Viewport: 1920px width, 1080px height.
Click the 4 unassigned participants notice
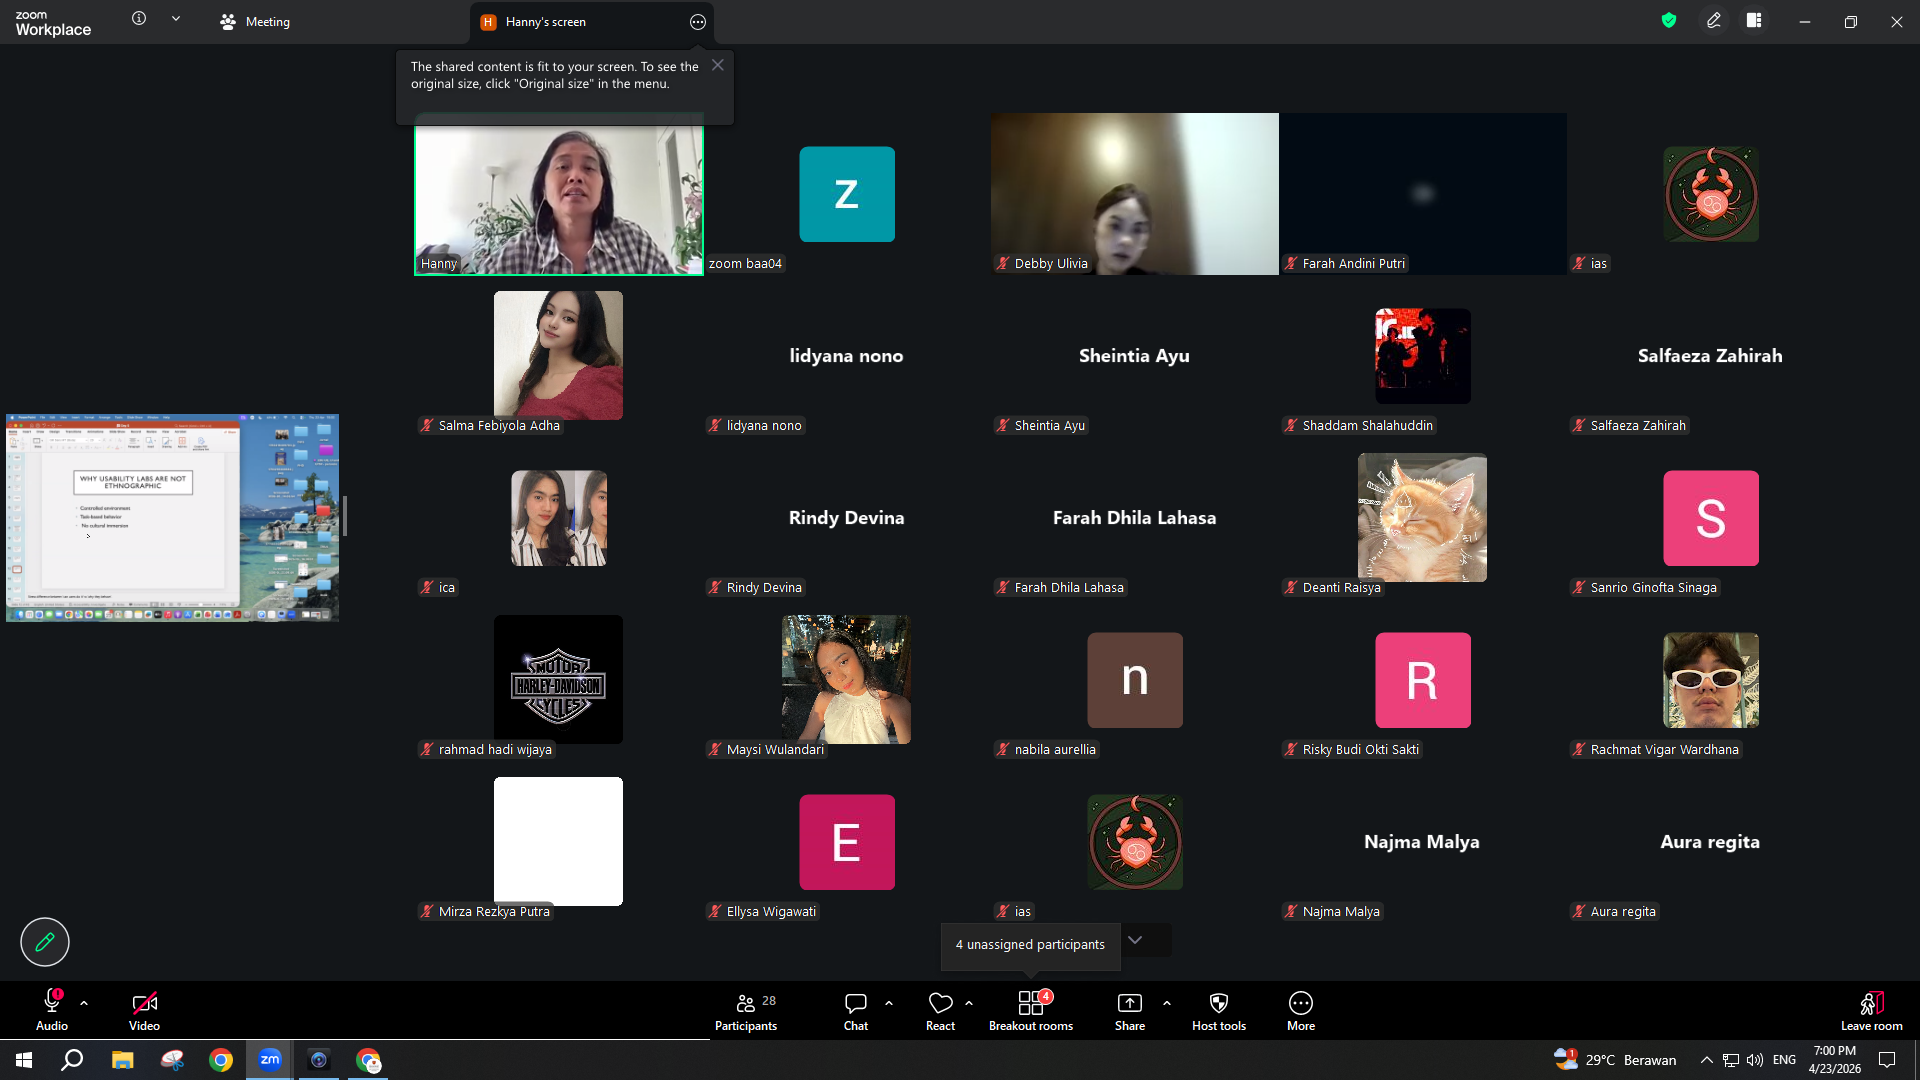tap(1030, 945)
